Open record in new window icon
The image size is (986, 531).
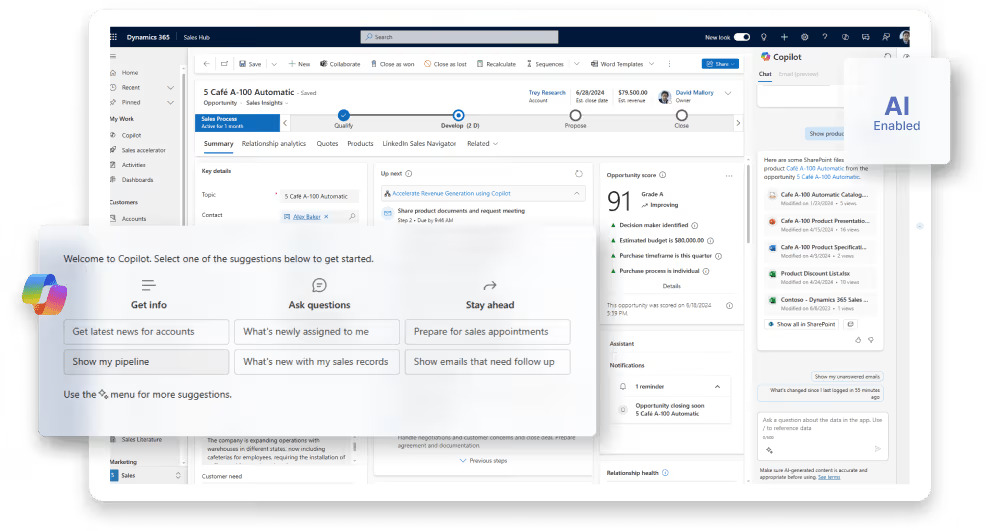[224, 64]
